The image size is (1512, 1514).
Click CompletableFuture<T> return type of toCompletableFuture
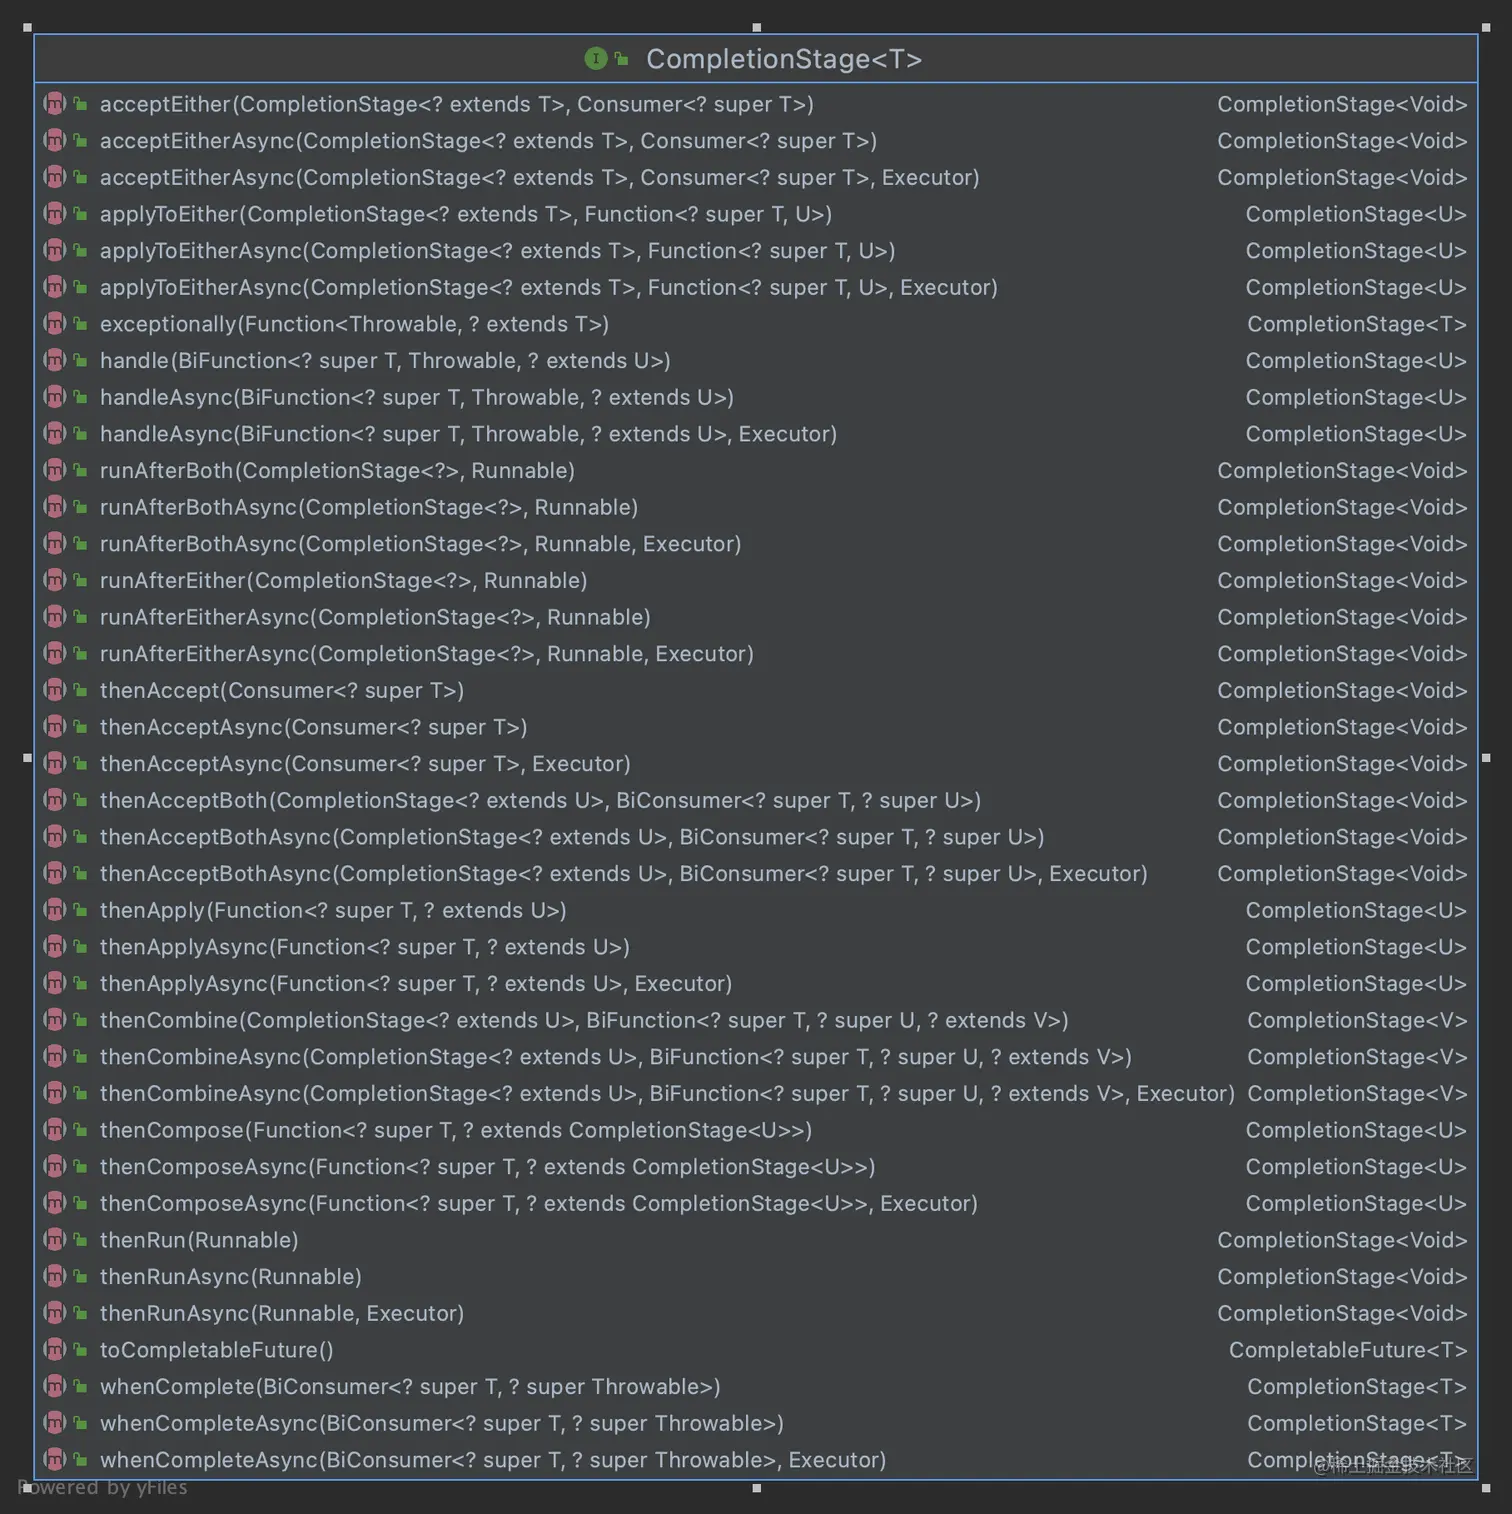[1348, 1350]
